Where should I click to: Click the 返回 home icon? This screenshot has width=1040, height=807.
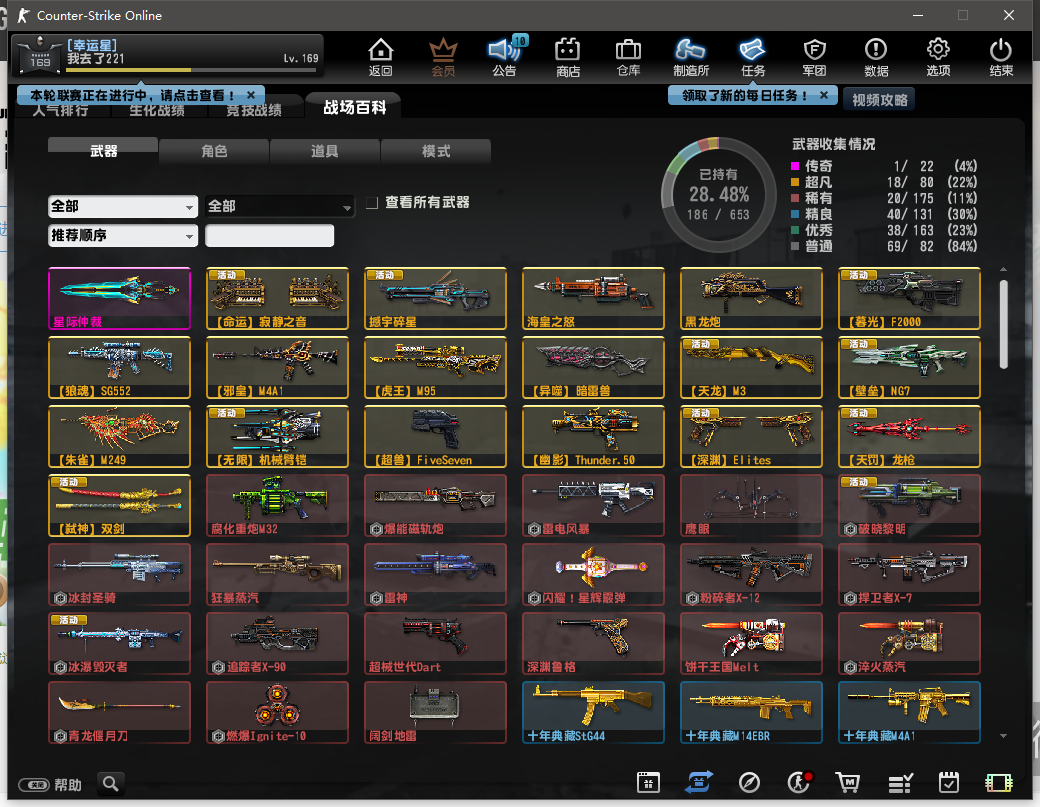(381, 57)
